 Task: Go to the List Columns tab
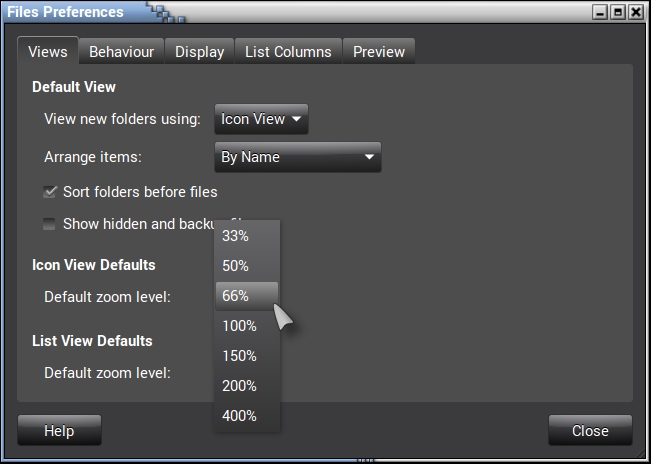[x=288, y=52]
